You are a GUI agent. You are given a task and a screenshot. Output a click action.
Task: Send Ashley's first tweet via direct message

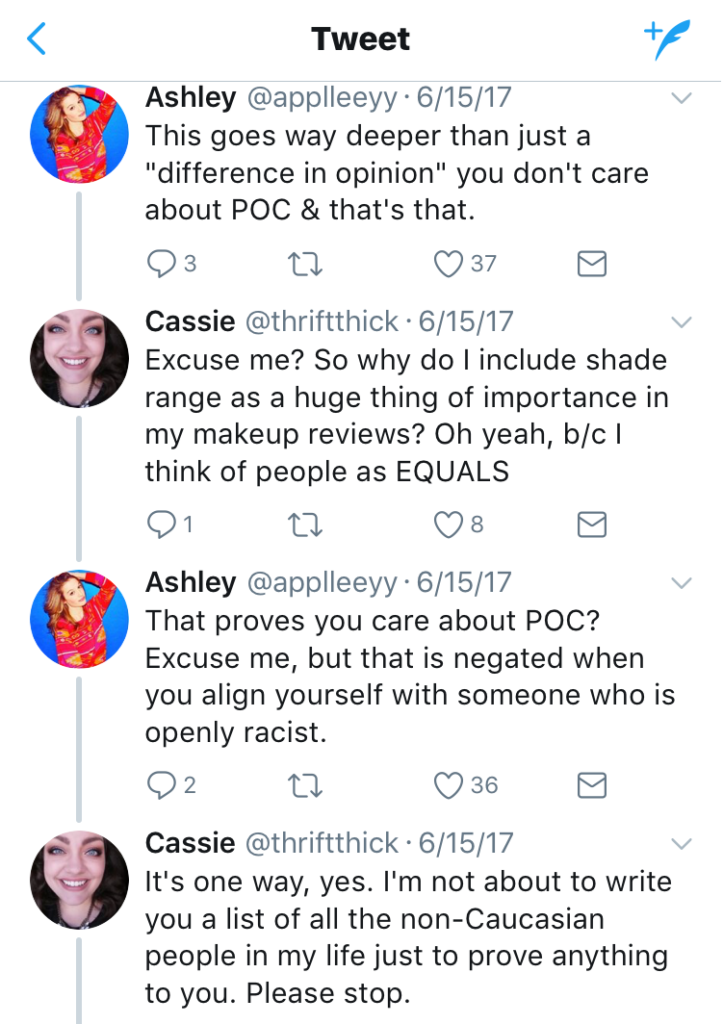[593, 263]
